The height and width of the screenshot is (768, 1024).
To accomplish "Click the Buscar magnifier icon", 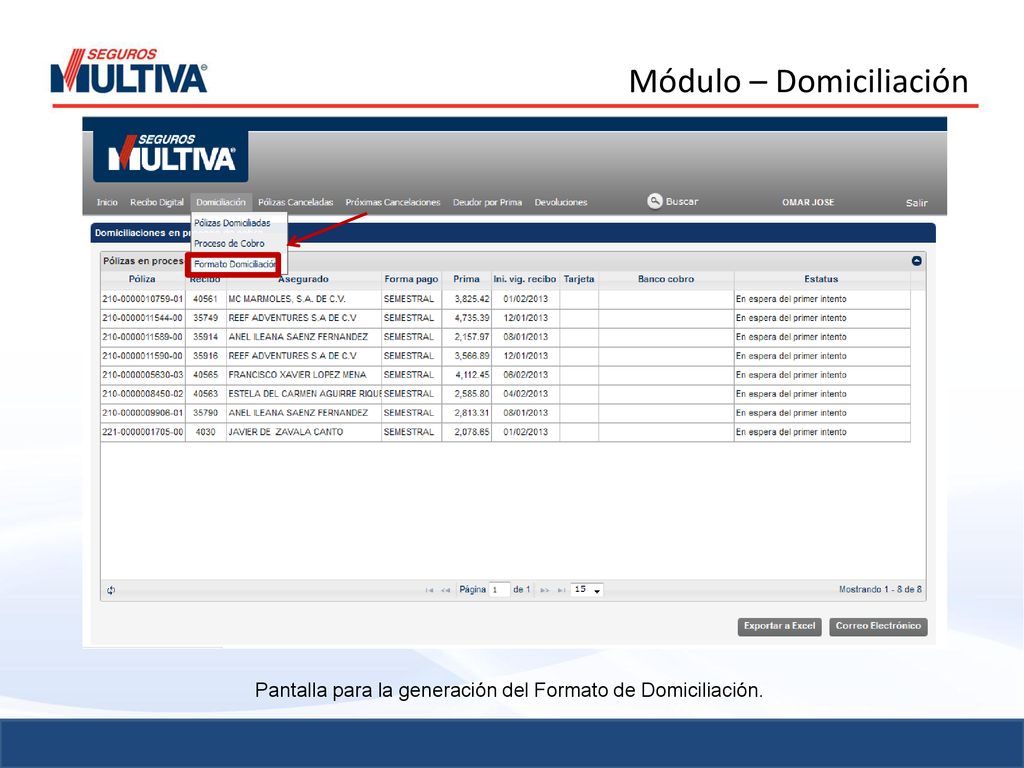I will pos(654,201).
